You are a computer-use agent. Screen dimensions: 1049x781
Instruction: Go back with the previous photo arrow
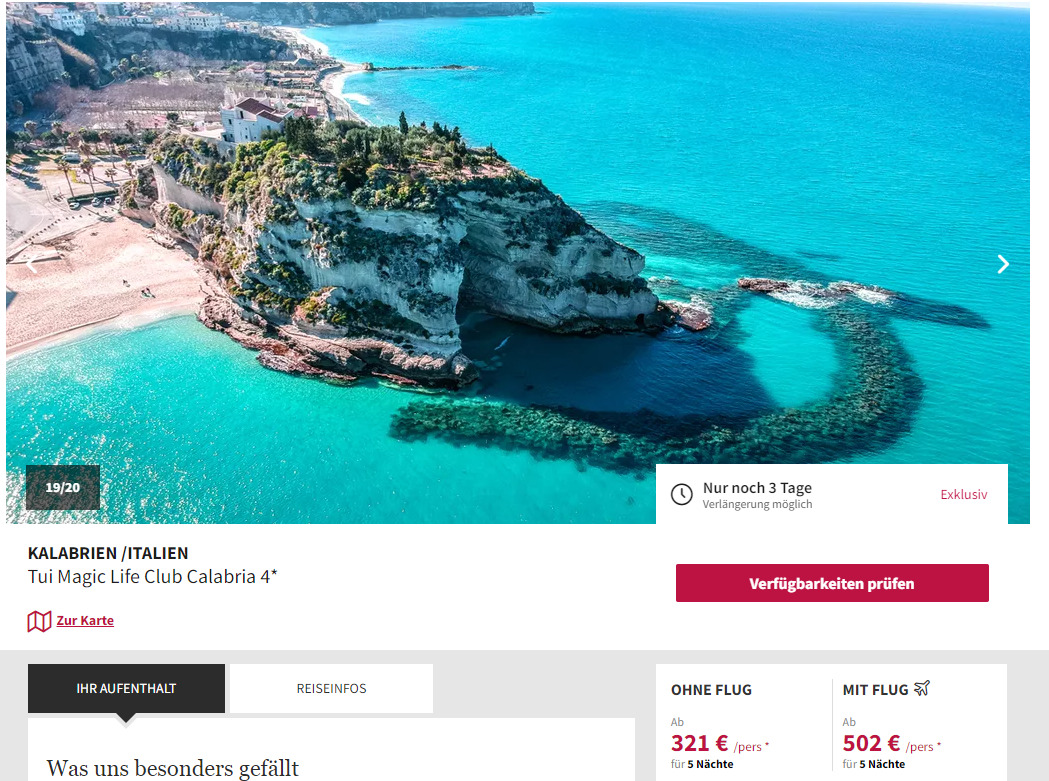click(x=32, y=264)
